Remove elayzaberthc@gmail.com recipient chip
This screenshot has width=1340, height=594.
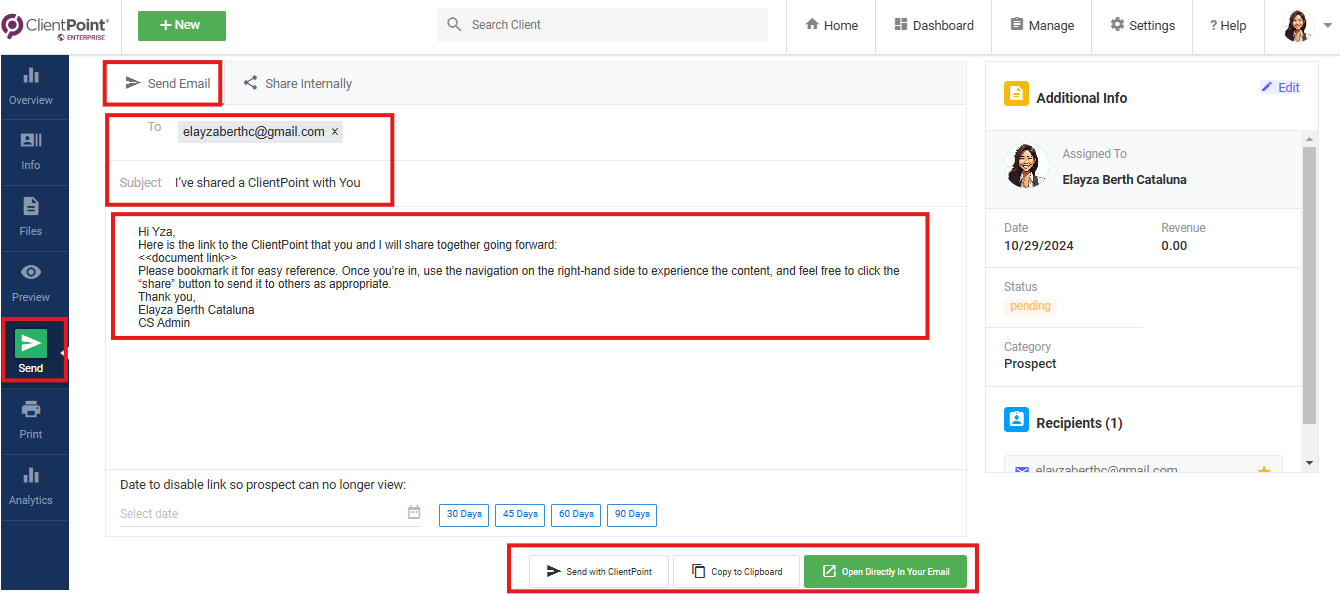[x=335, y=132]
